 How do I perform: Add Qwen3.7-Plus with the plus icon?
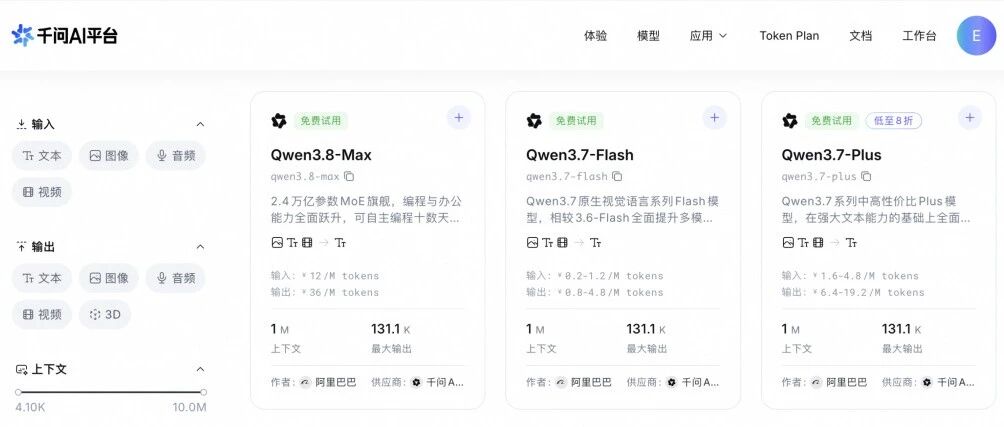click(x=970, y=118)
